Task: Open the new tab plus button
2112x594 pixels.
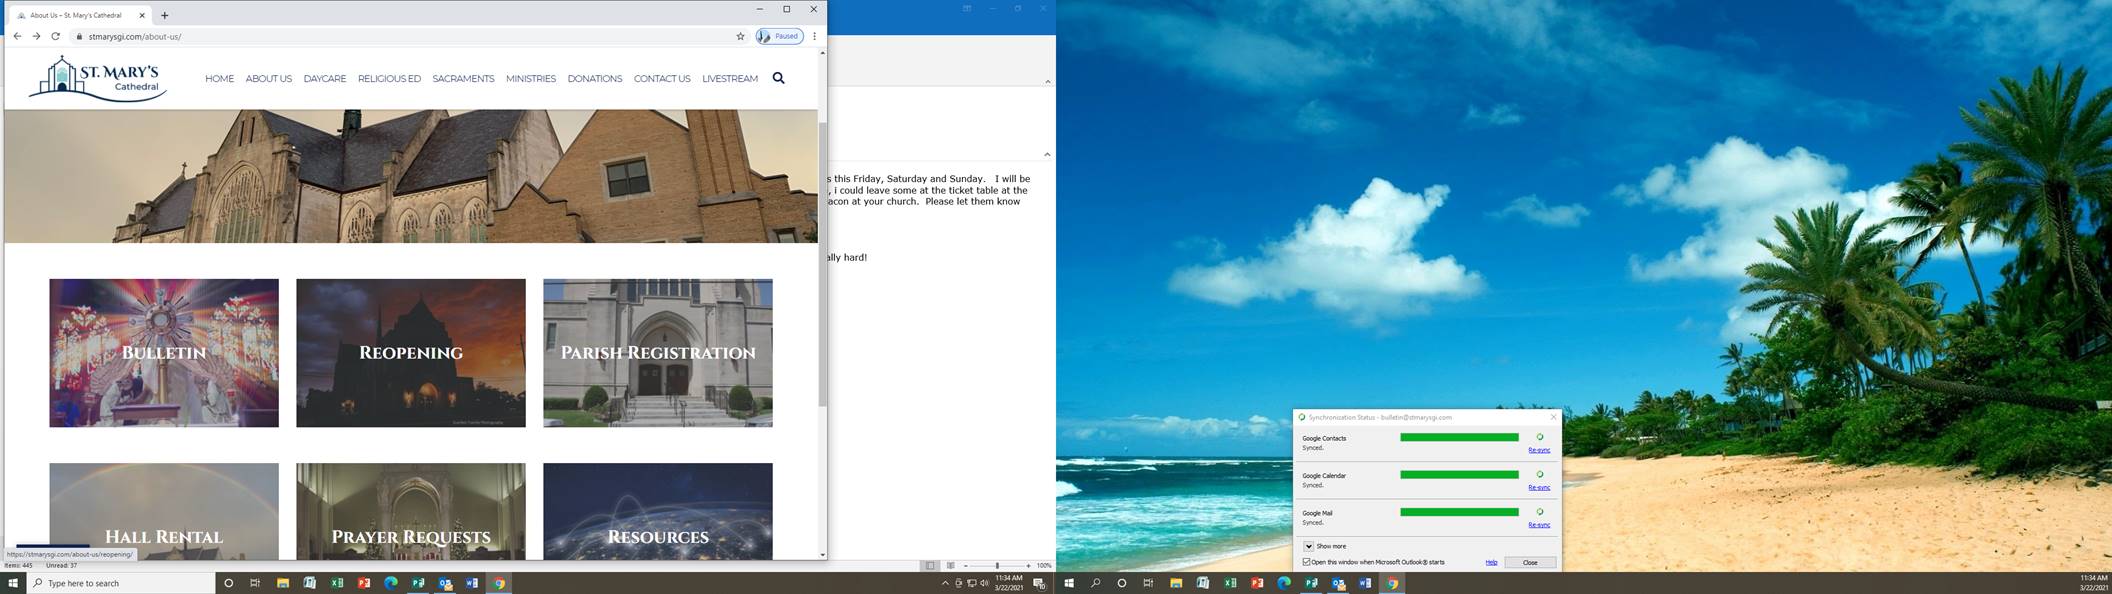Action: click(165, 15)
